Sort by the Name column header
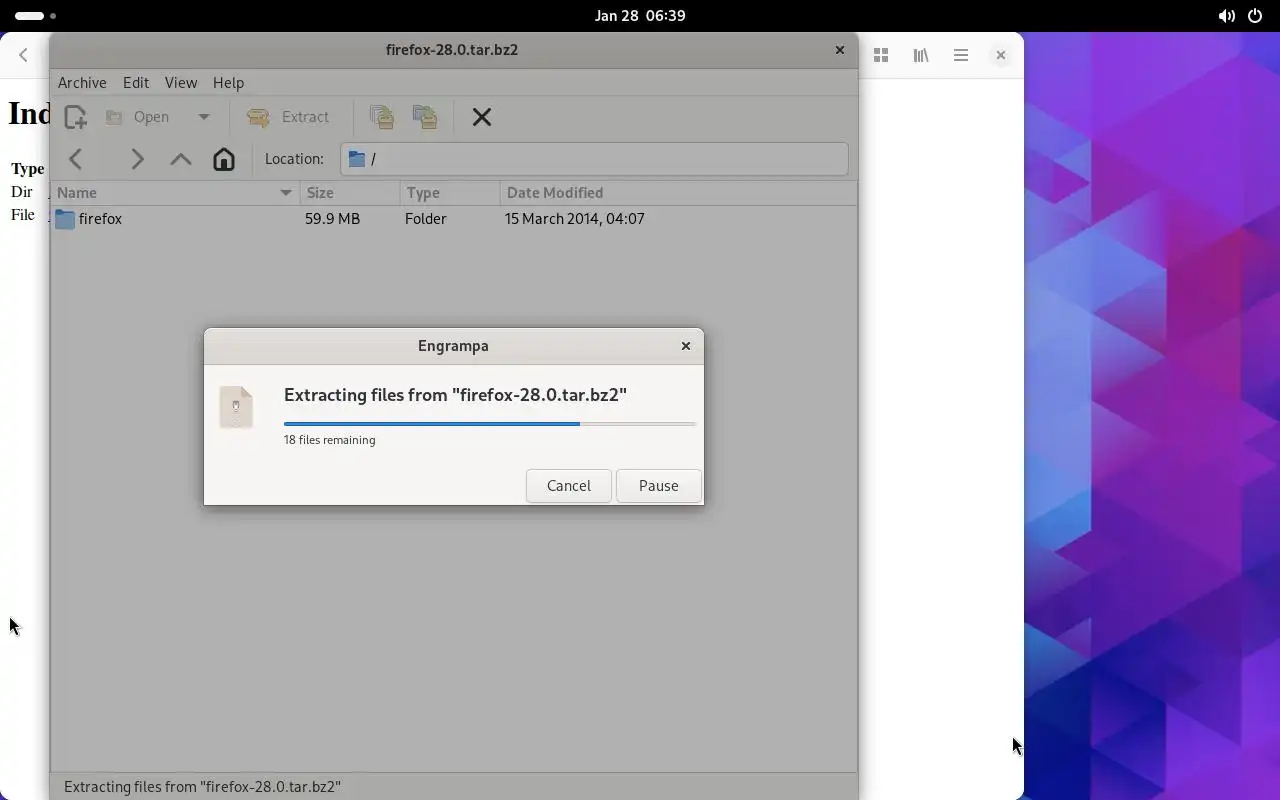1280x800 pixels. [175, 193]
